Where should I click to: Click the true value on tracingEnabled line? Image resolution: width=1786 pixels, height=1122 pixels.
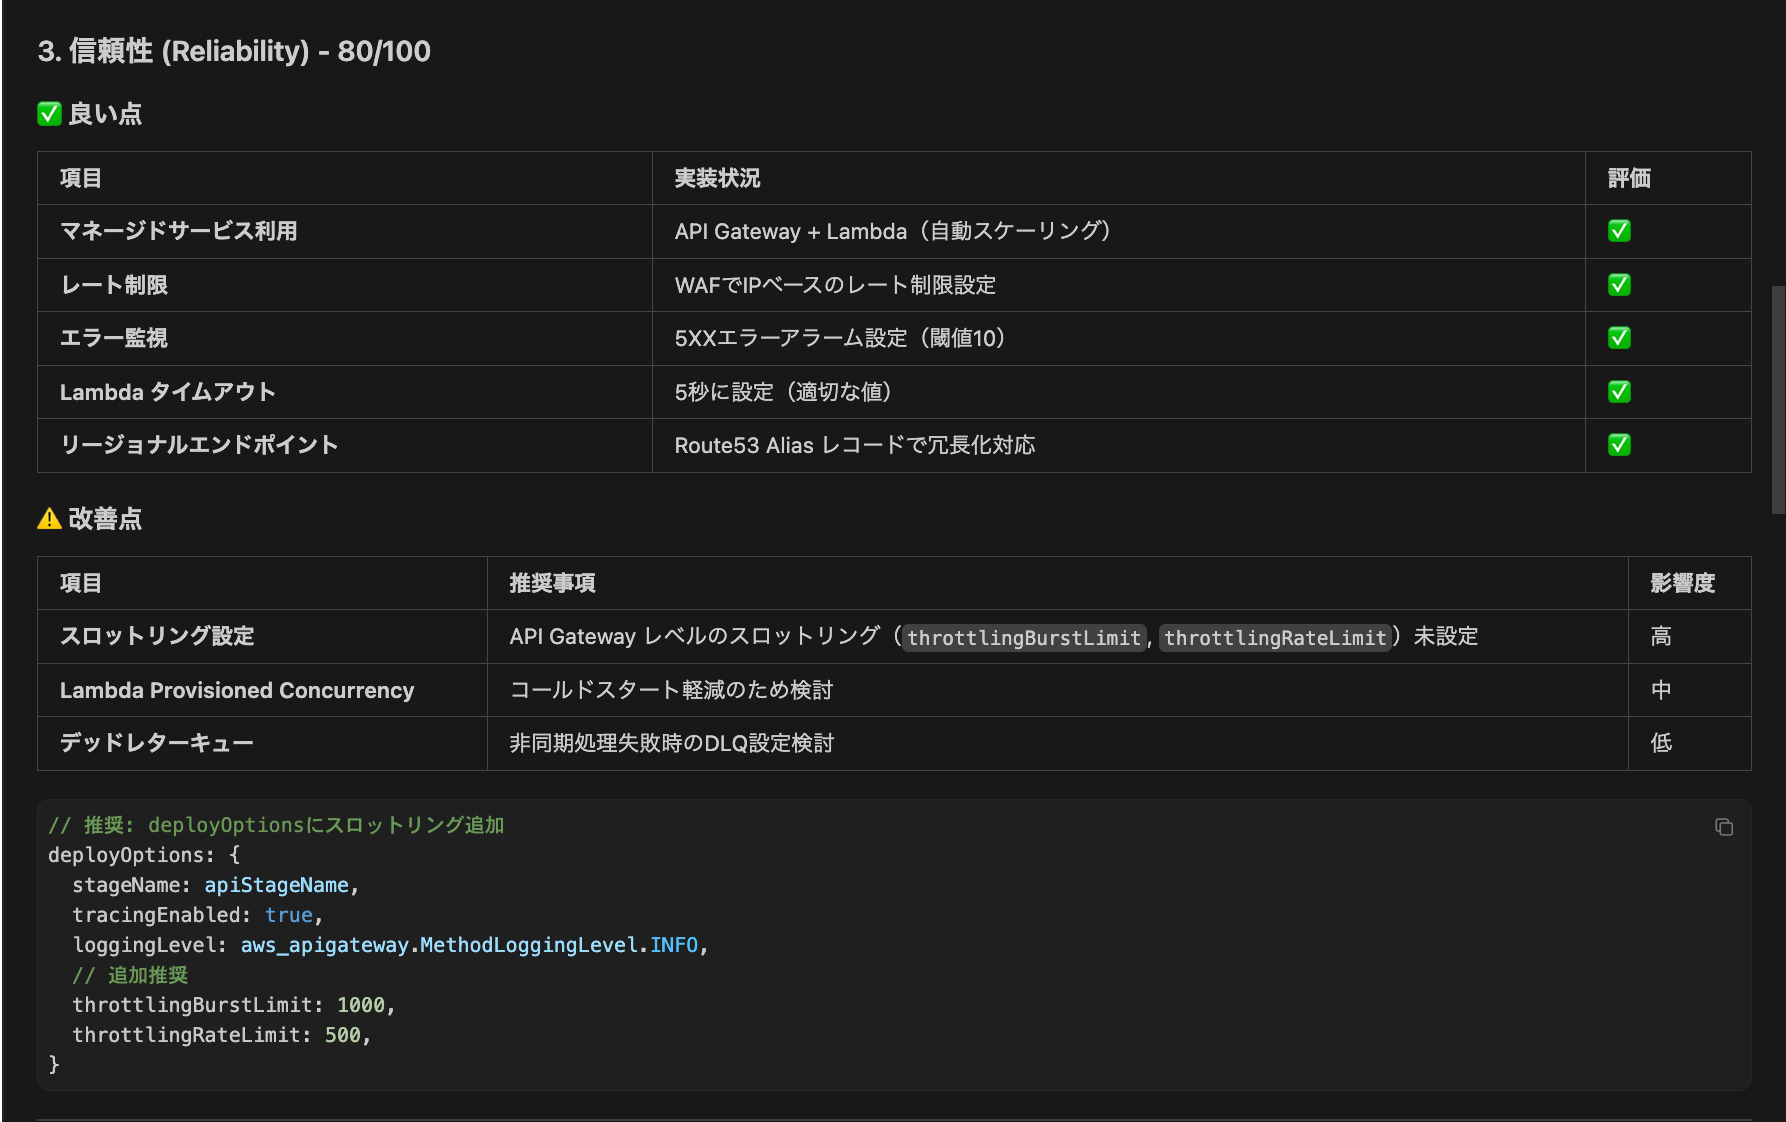(289, 914)
